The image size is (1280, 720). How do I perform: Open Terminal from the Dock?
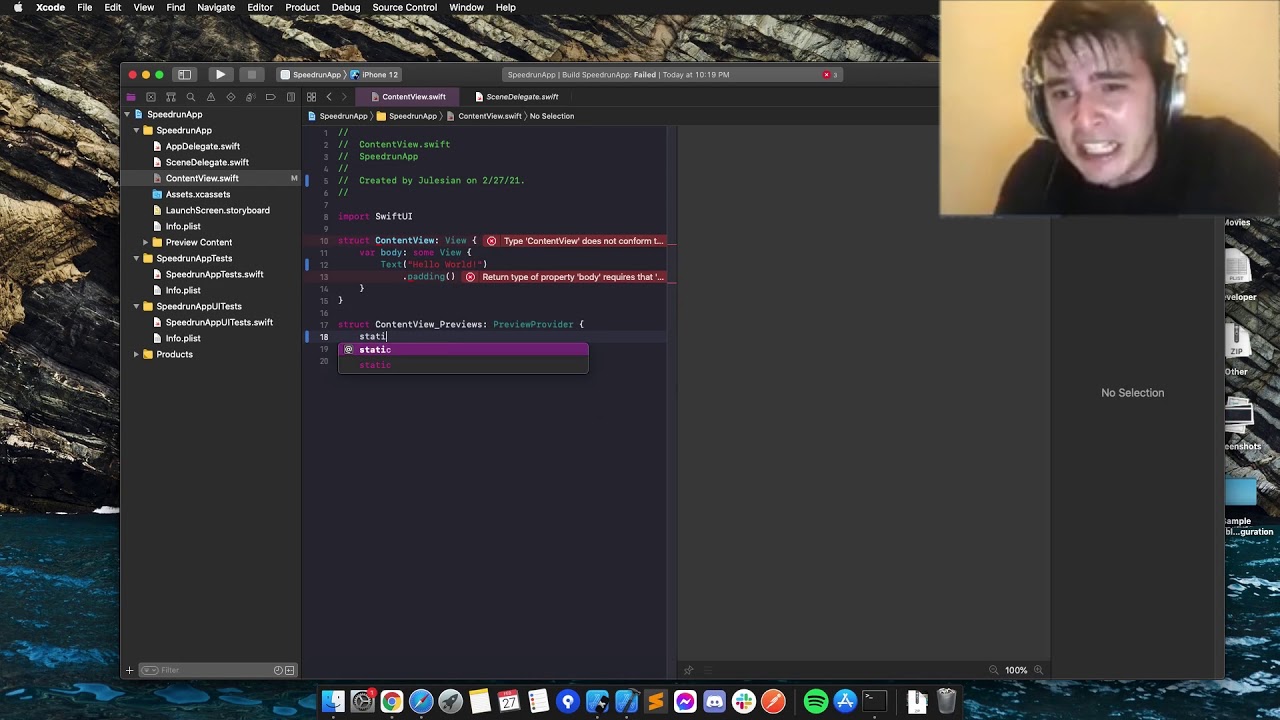coord(875,701)
